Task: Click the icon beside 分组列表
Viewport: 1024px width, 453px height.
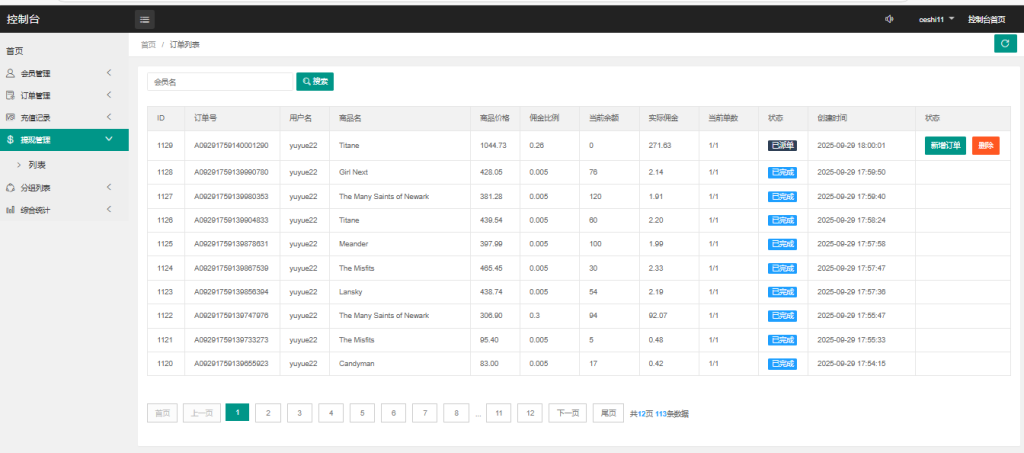Action: click(x=10, y=187)
